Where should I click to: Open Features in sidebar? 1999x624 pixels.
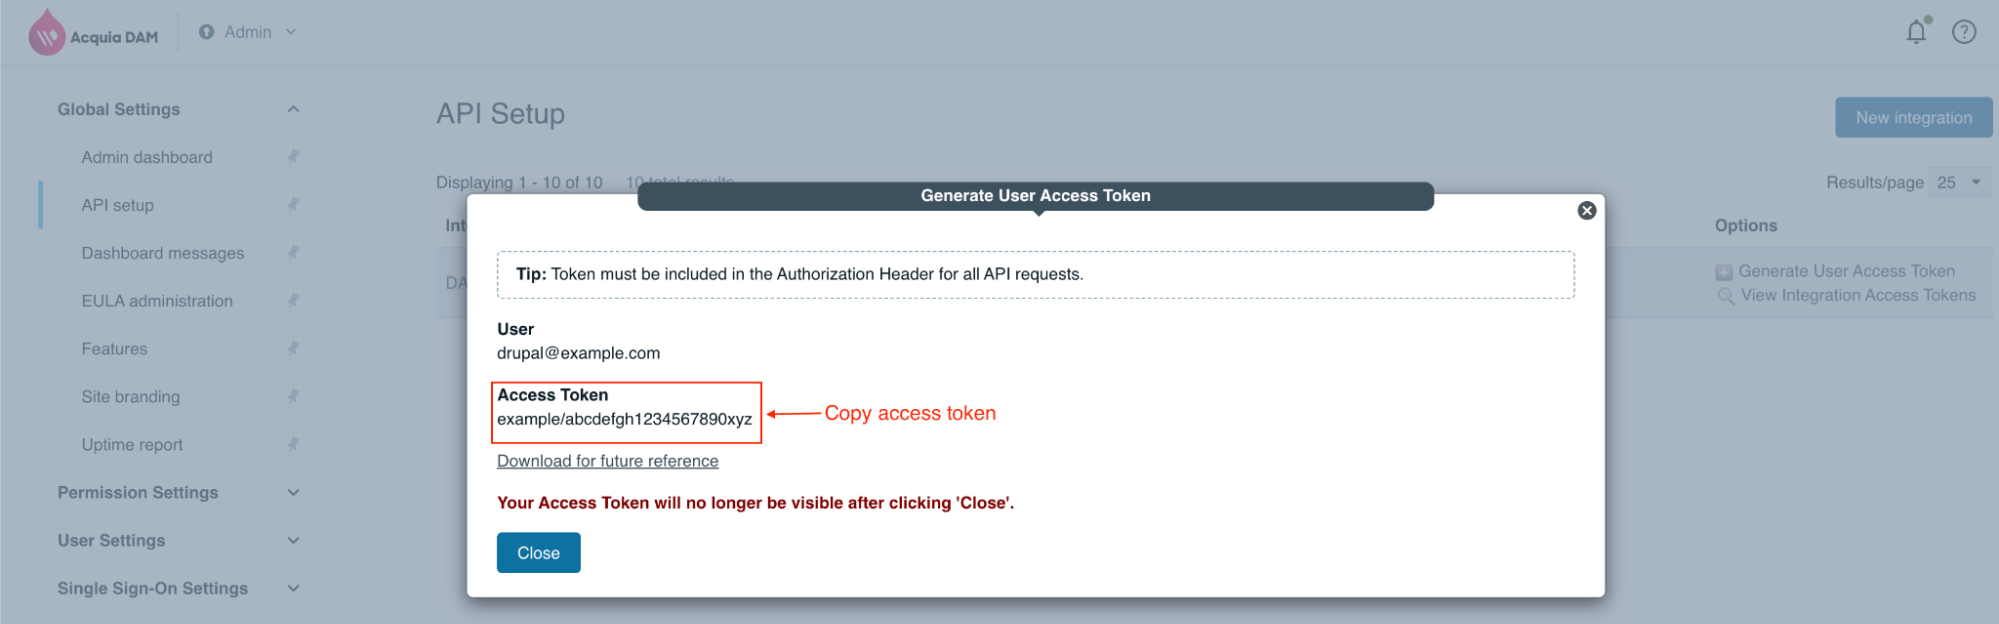pyautogui.click(x=114, y=349)
